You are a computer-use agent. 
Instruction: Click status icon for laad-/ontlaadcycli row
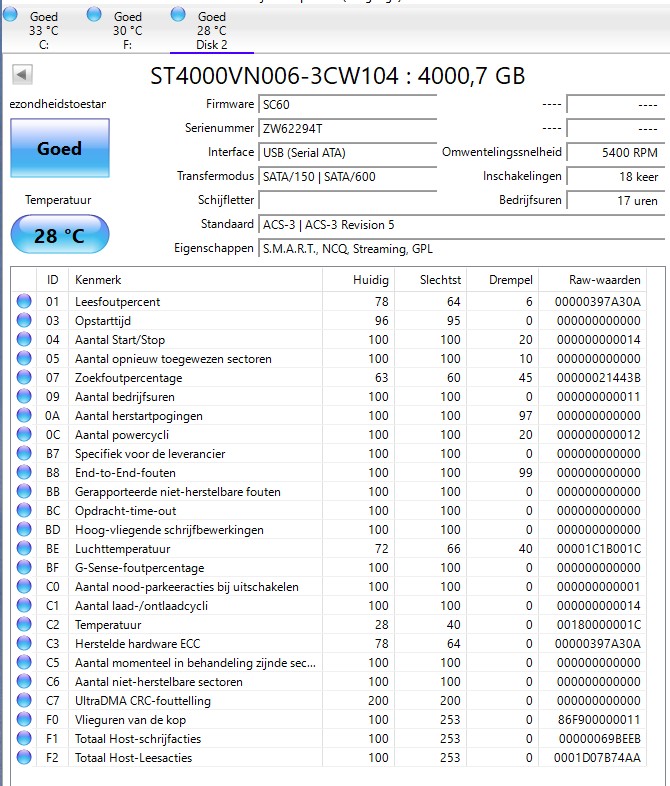point(24,606)
